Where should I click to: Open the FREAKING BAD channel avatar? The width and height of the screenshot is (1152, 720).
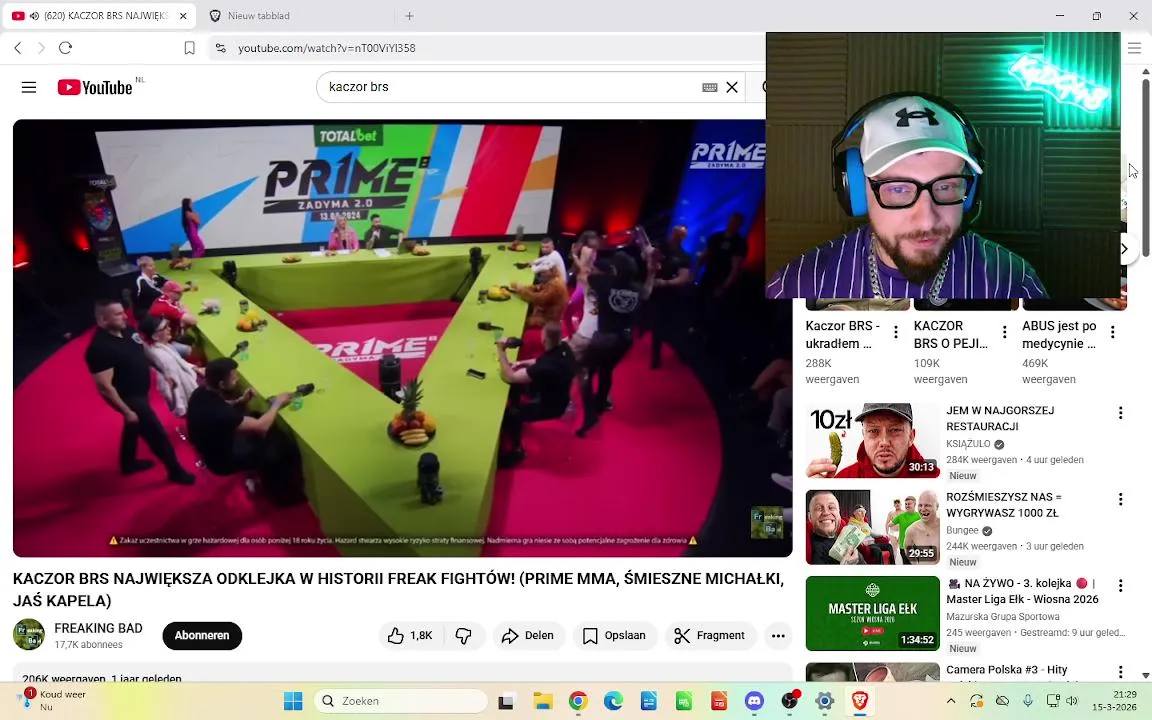point(29,635)
